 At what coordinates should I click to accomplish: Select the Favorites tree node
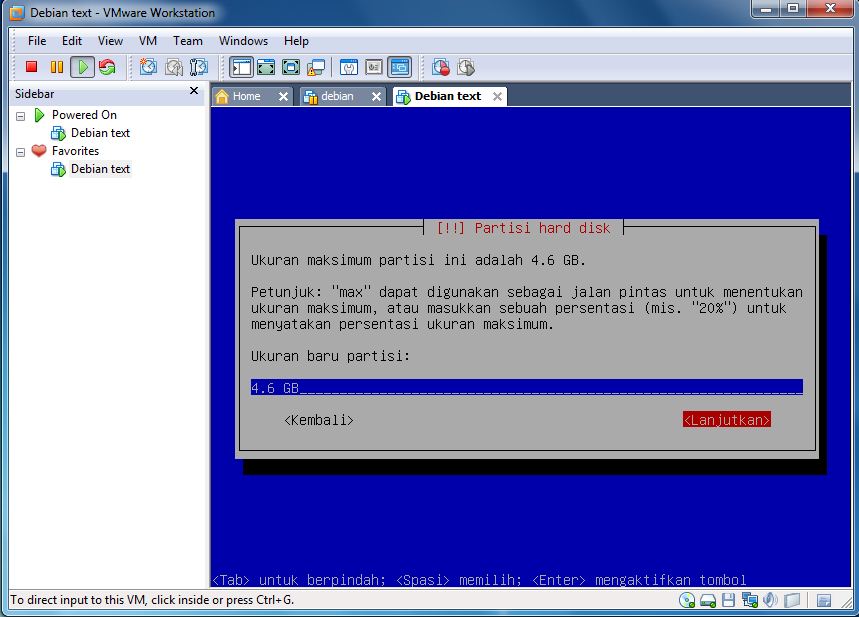pos(75,151)
